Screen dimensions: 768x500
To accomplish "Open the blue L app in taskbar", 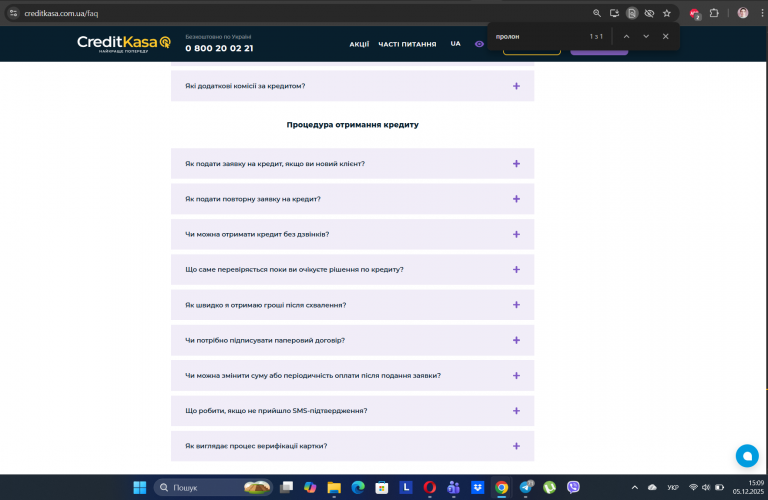I will coord(406,487).
